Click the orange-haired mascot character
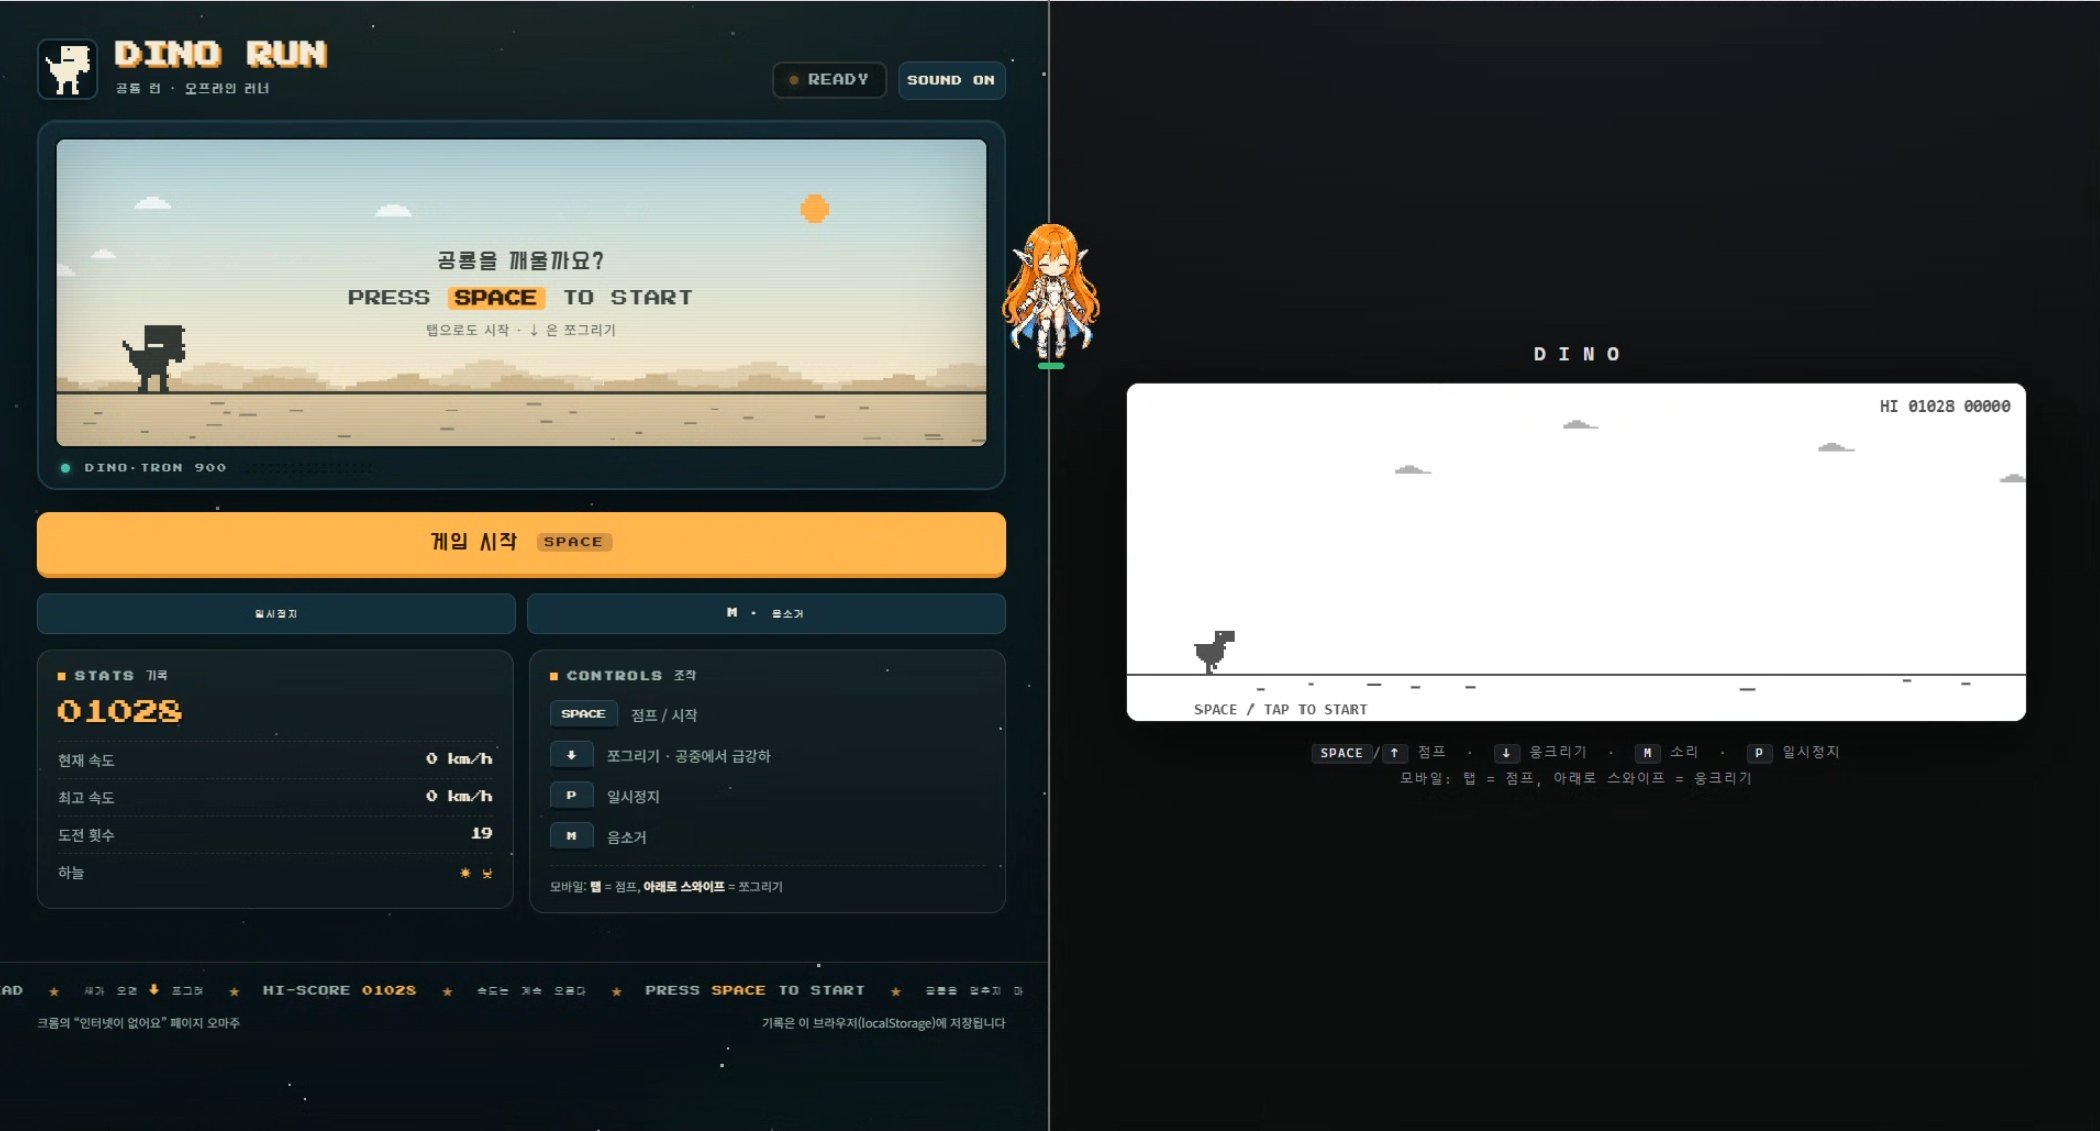The image size is (2100, 1131). tap(1050, 292)
